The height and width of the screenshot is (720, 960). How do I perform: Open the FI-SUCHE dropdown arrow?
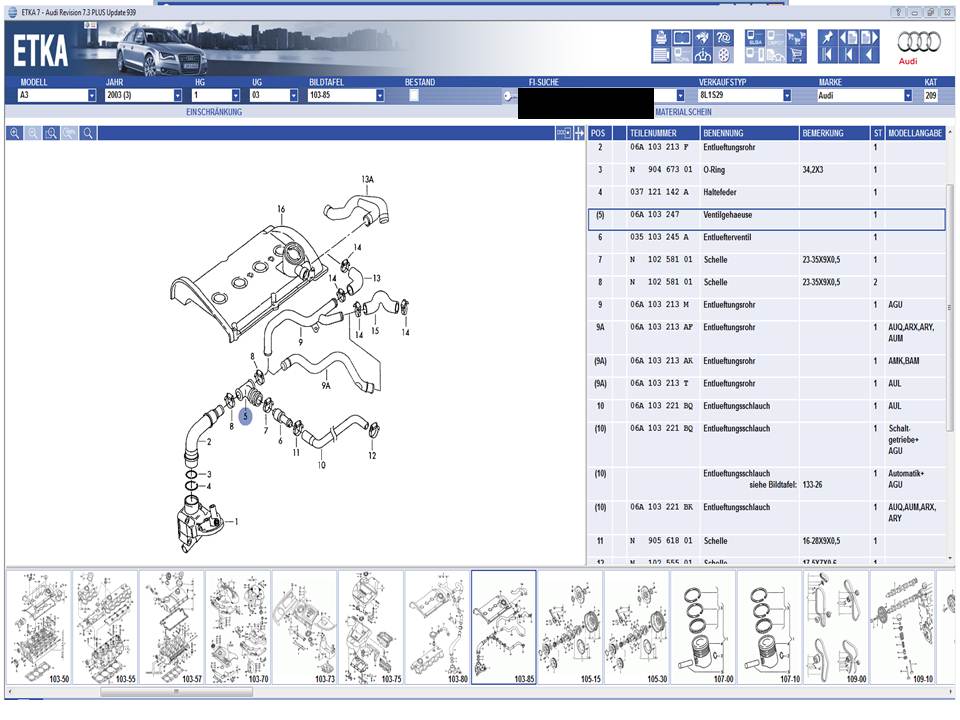[x=680, y=96]
